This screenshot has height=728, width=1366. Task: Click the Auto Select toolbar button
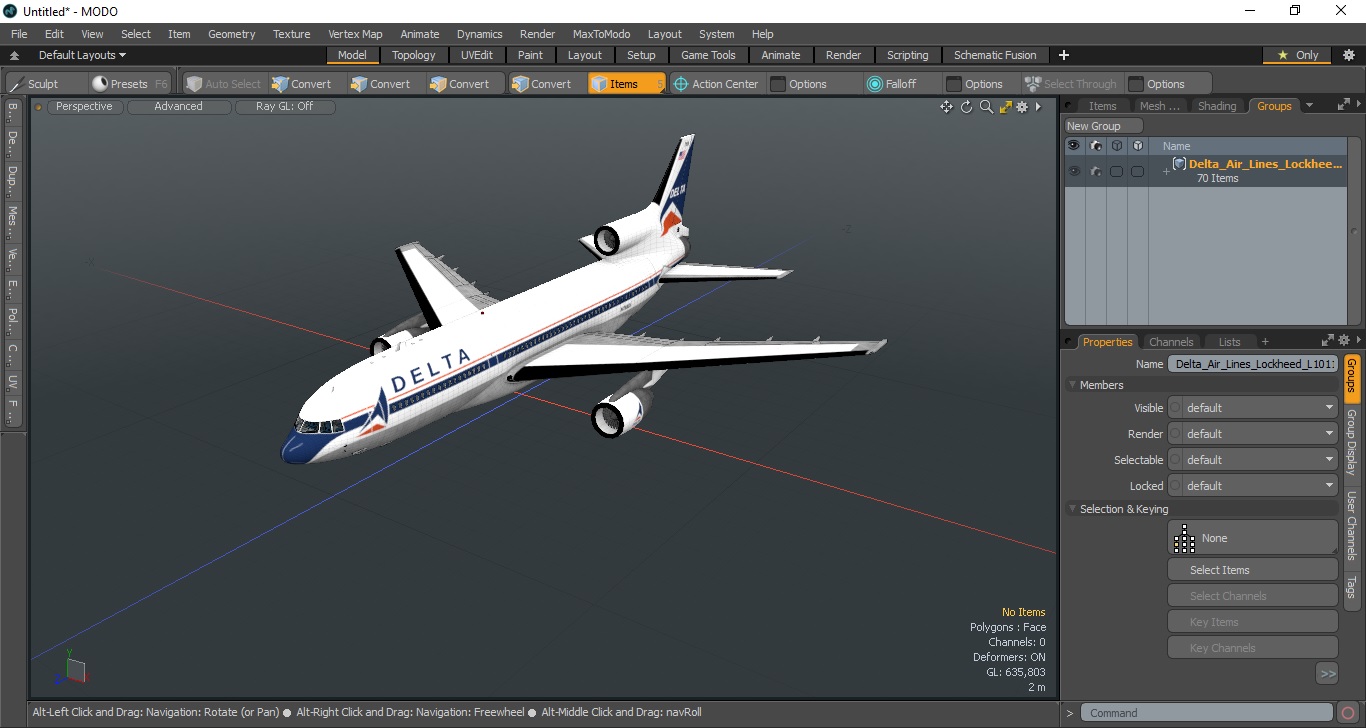pos(224,84)
